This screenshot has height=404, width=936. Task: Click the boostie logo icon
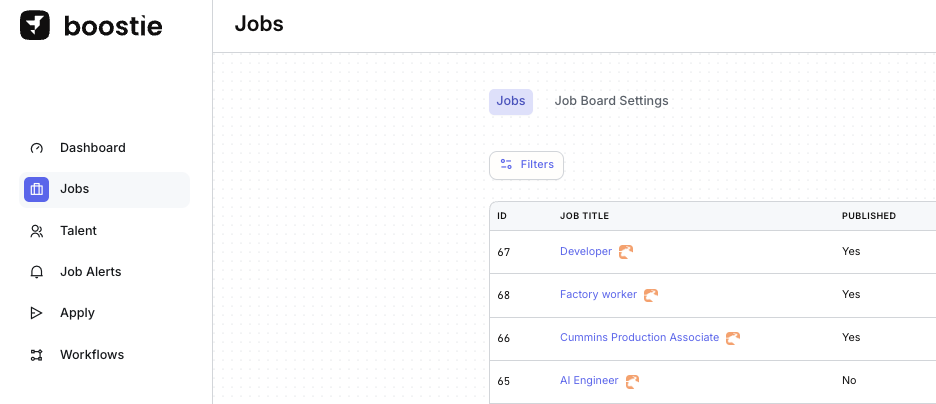click(35, 26)
